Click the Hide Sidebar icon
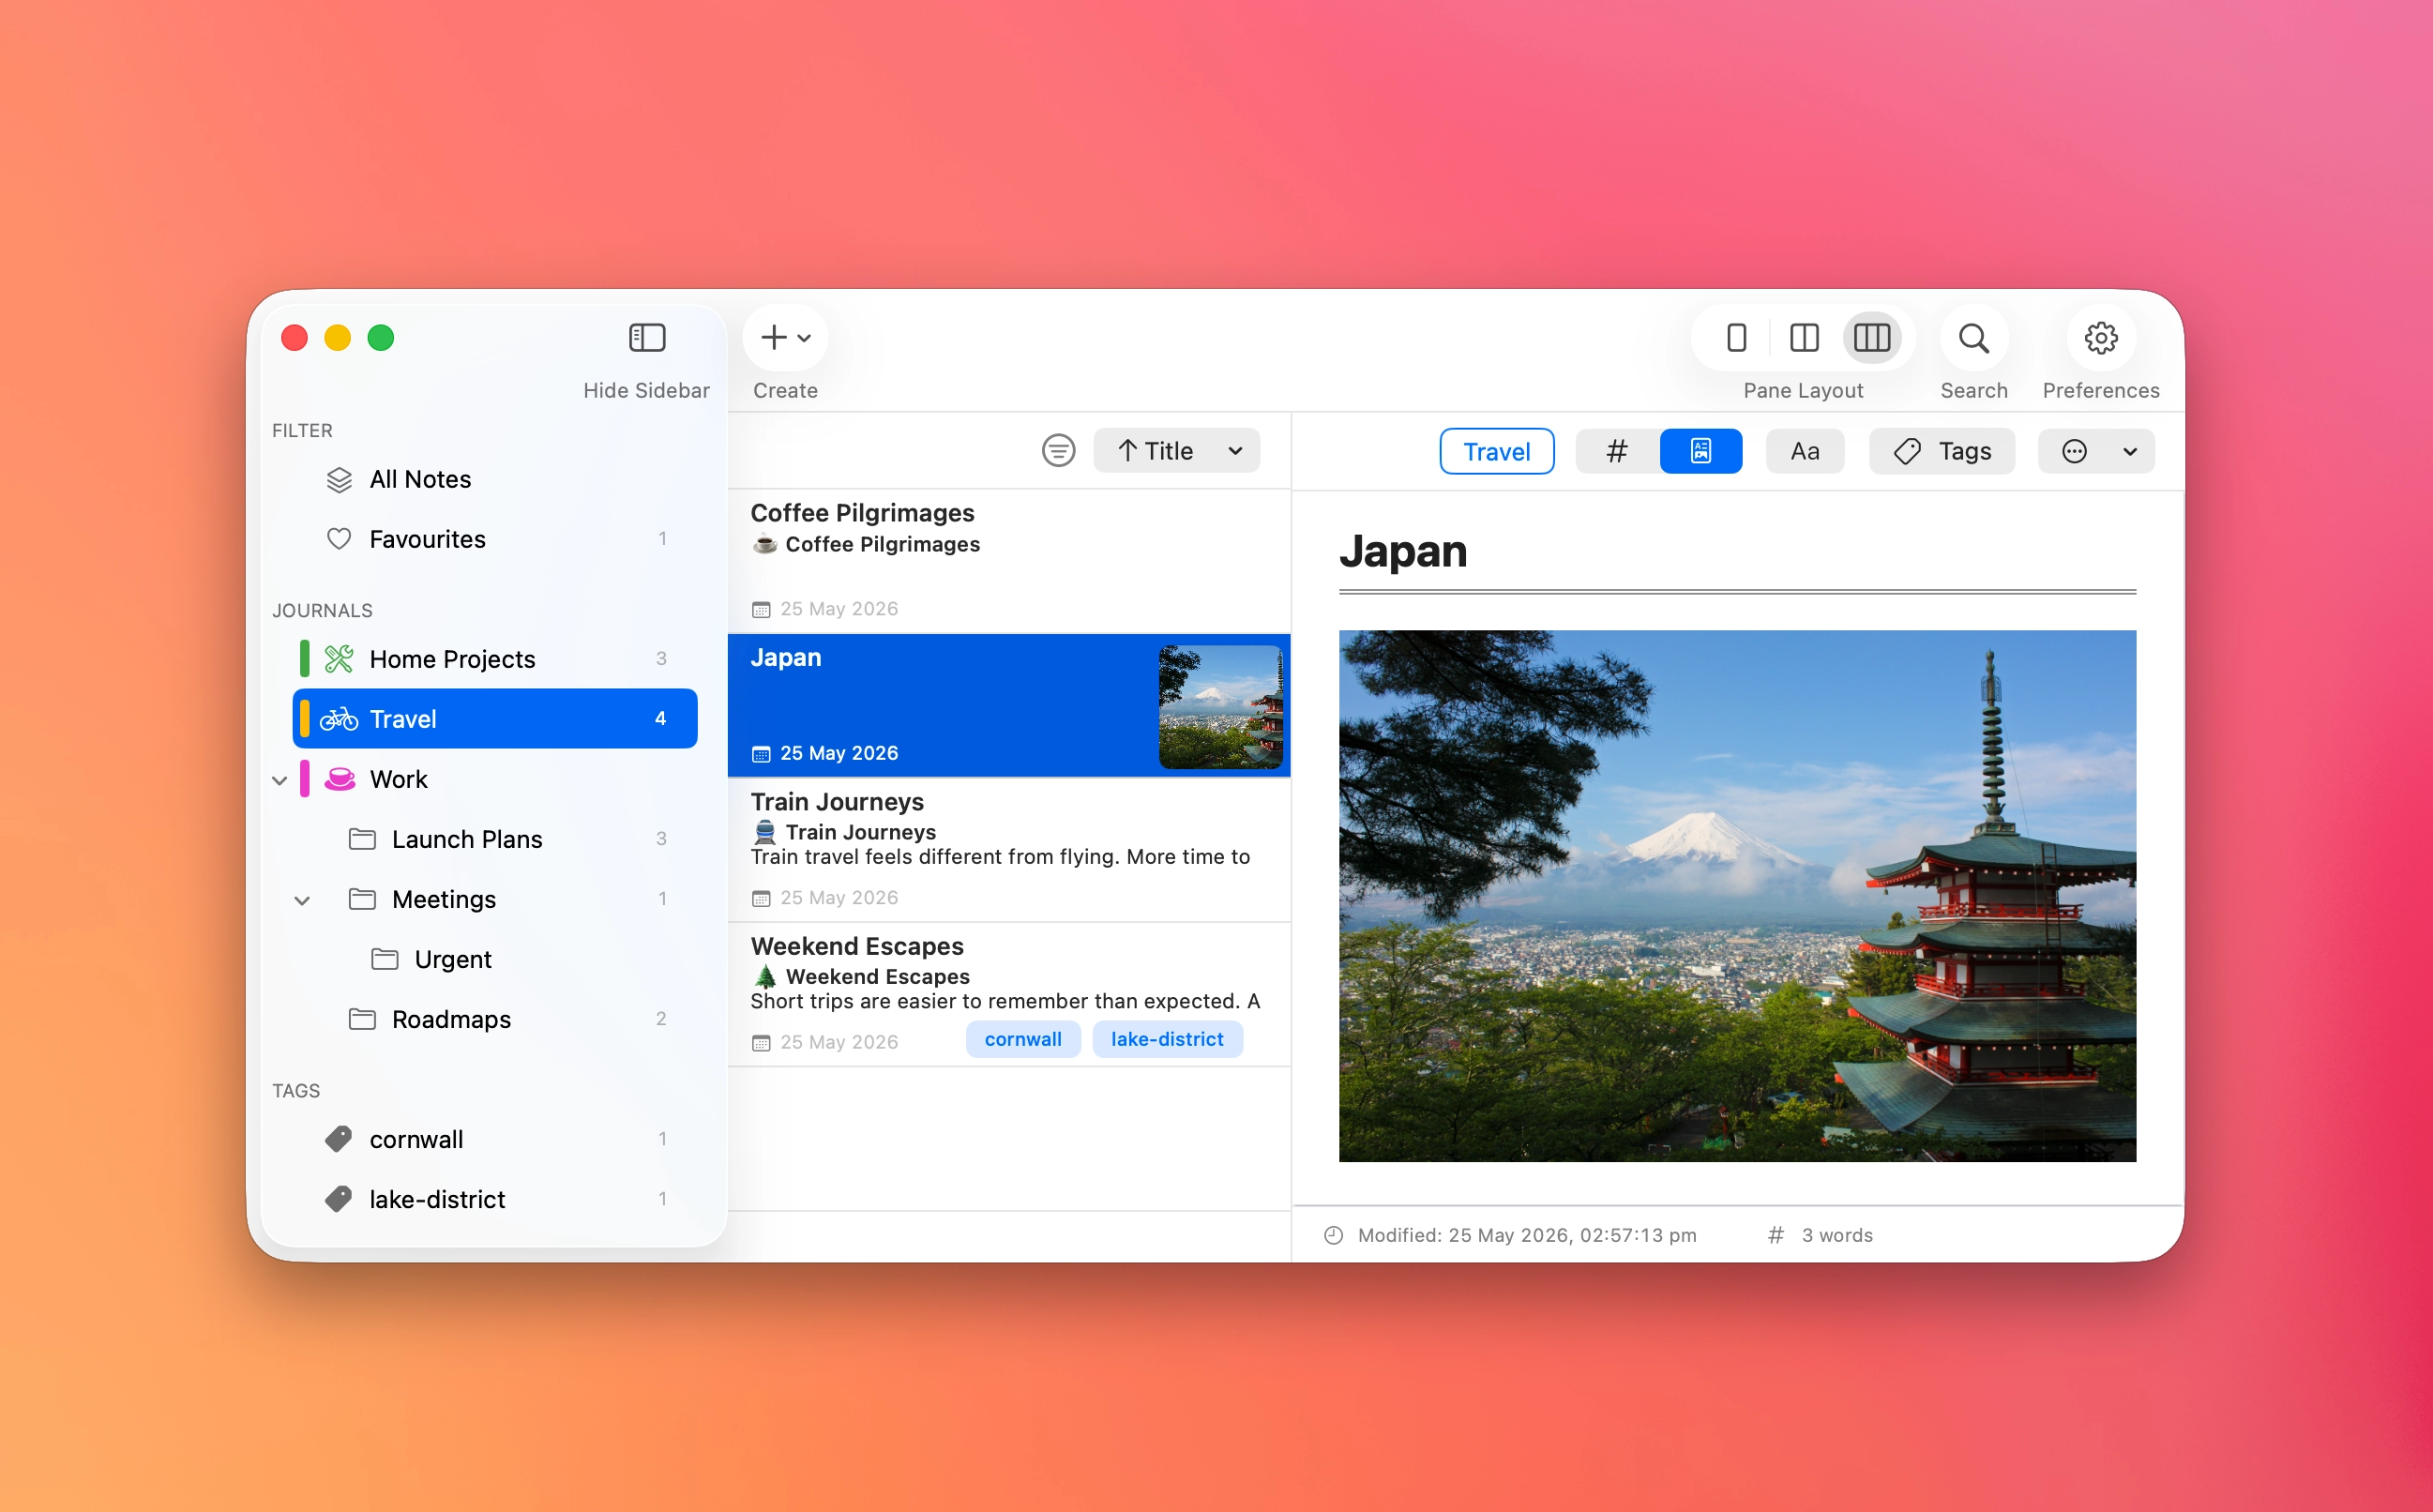 (647, 338)
